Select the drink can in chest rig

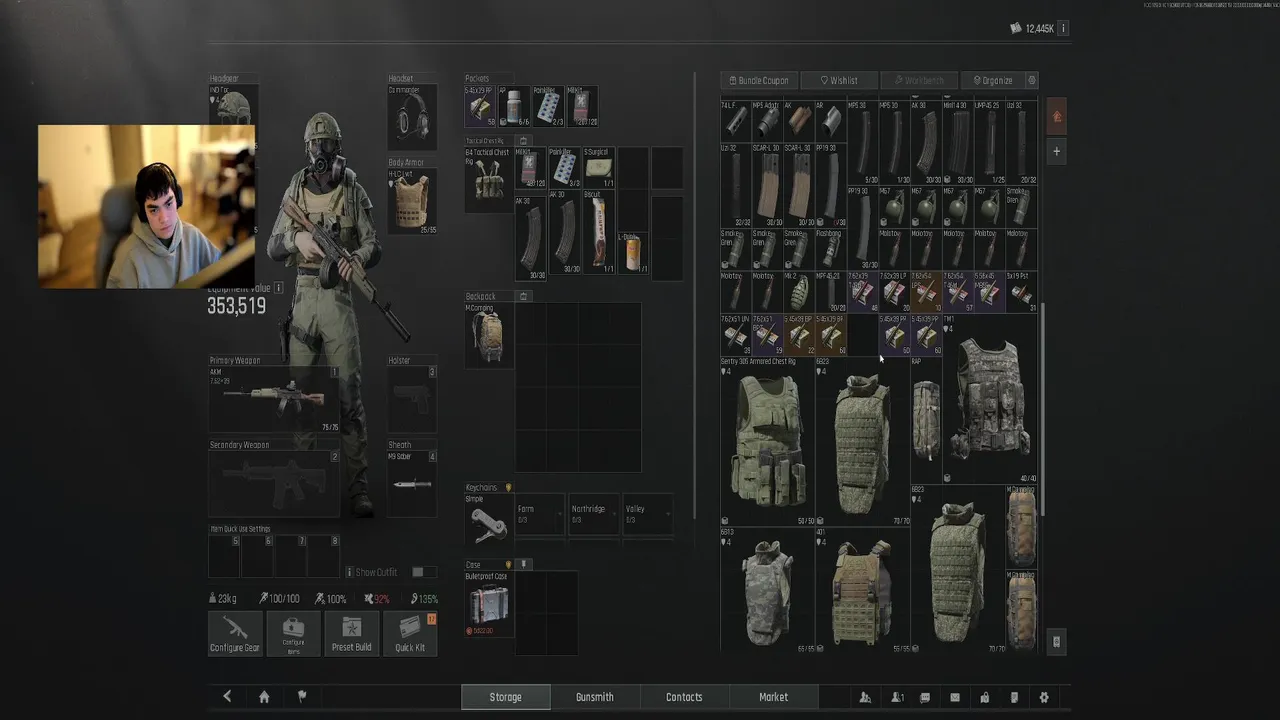click(x=632, y=253)
